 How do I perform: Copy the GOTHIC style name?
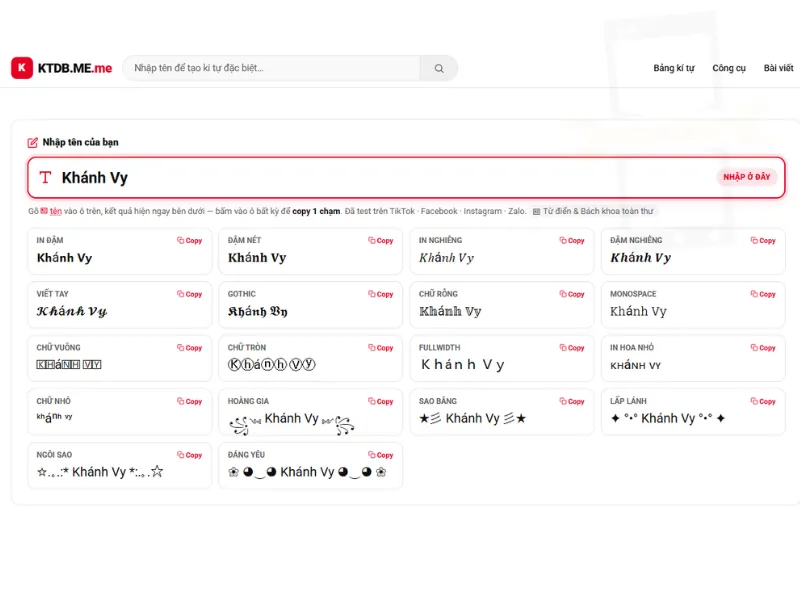(381, 294)
